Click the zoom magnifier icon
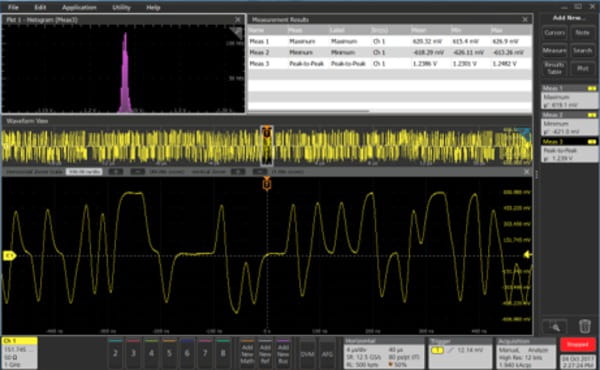 click(x=554, y=326)
